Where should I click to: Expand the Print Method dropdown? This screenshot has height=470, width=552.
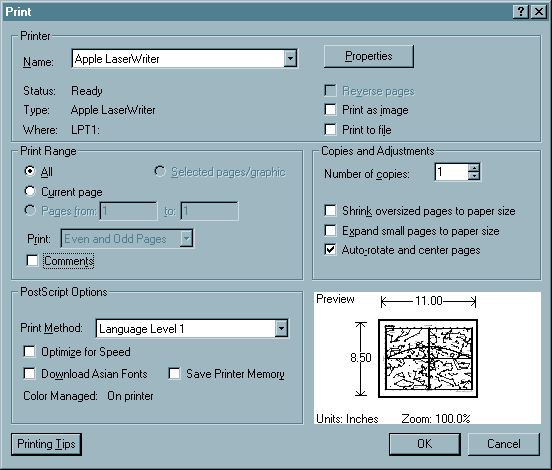click(281, 328)
